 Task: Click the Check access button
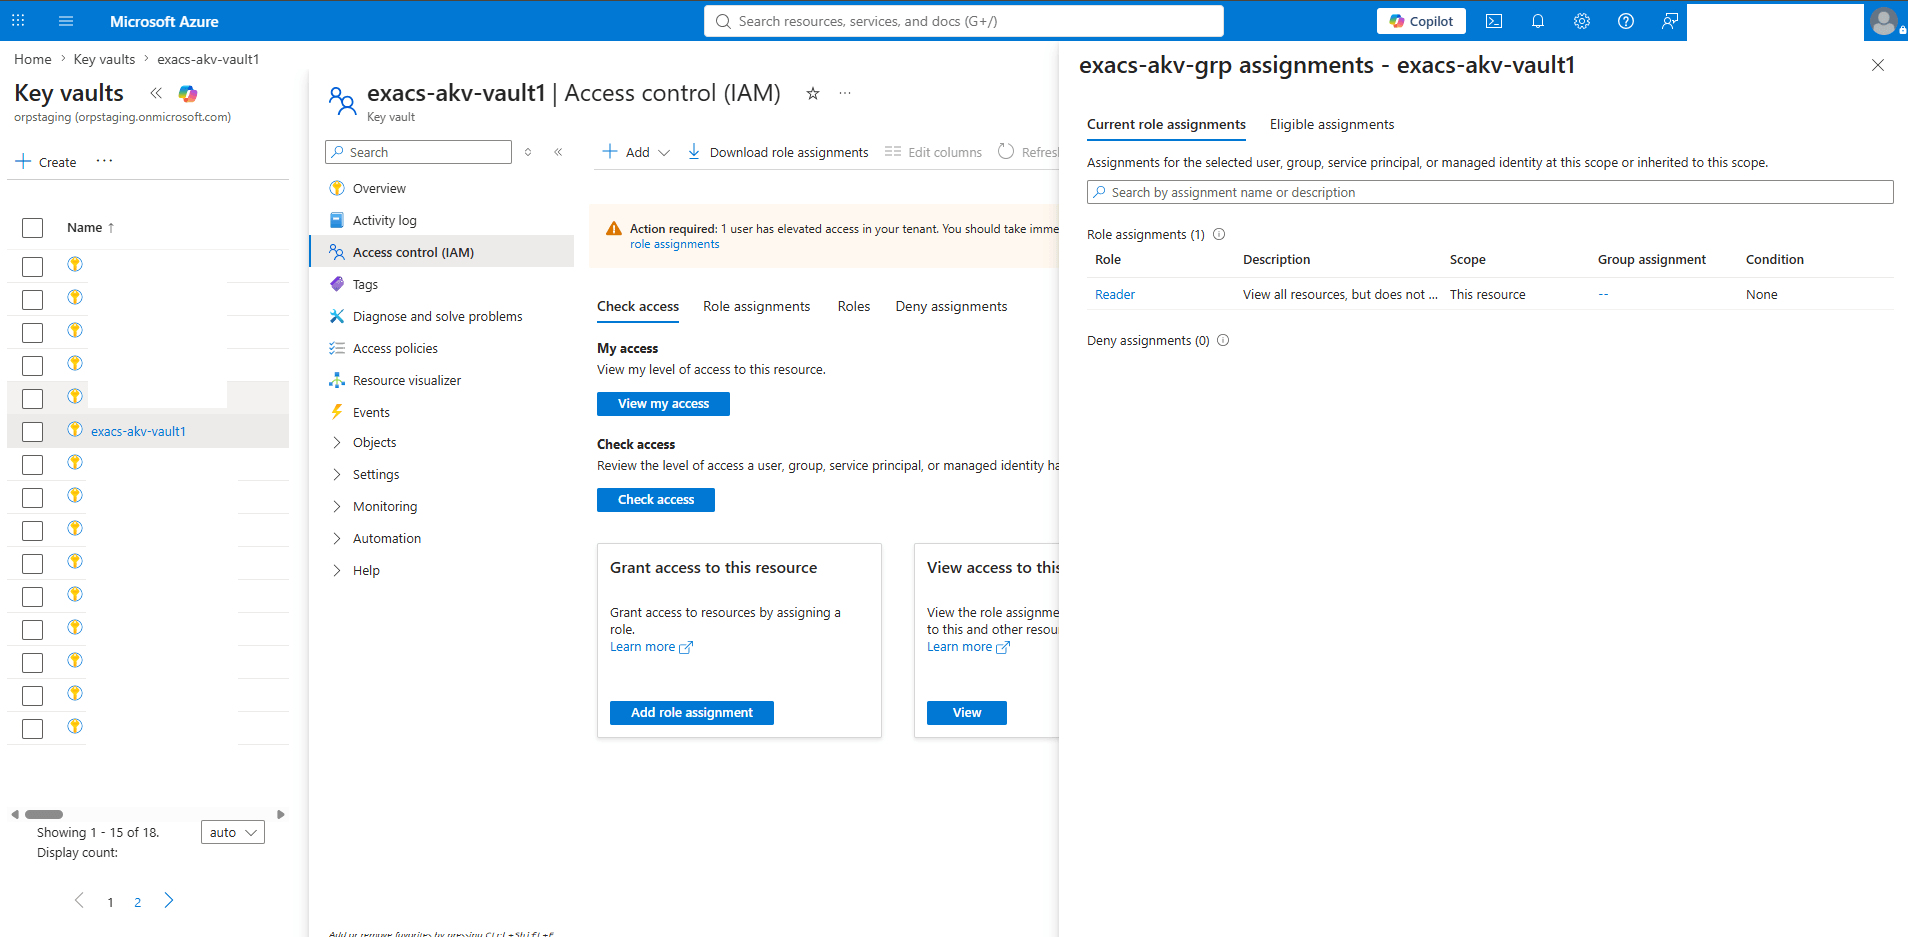tap(656, 500)
